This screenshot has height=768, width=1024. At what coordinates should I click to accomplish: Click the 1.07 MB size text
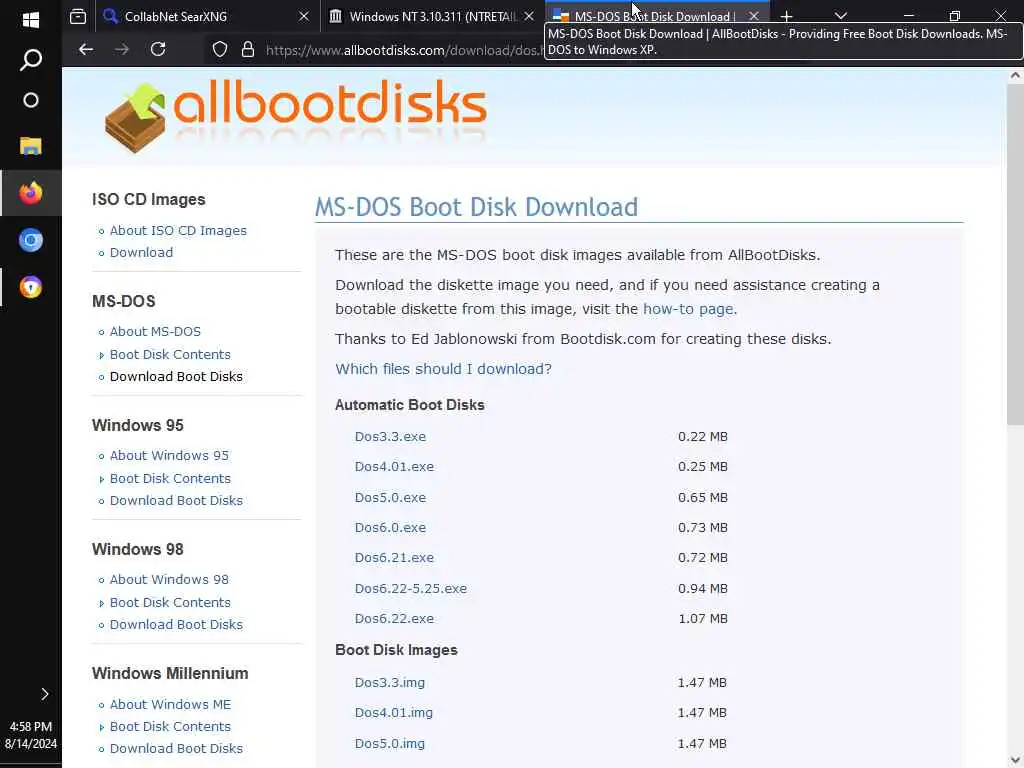click(x=703, y=618)
